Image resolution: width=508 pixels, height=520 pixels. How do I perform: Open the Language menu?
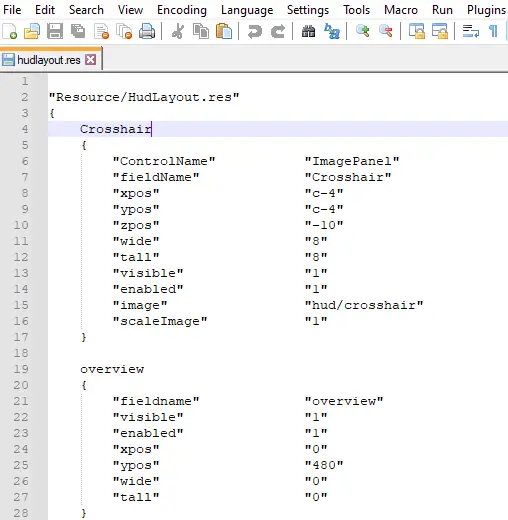point(247,10)
